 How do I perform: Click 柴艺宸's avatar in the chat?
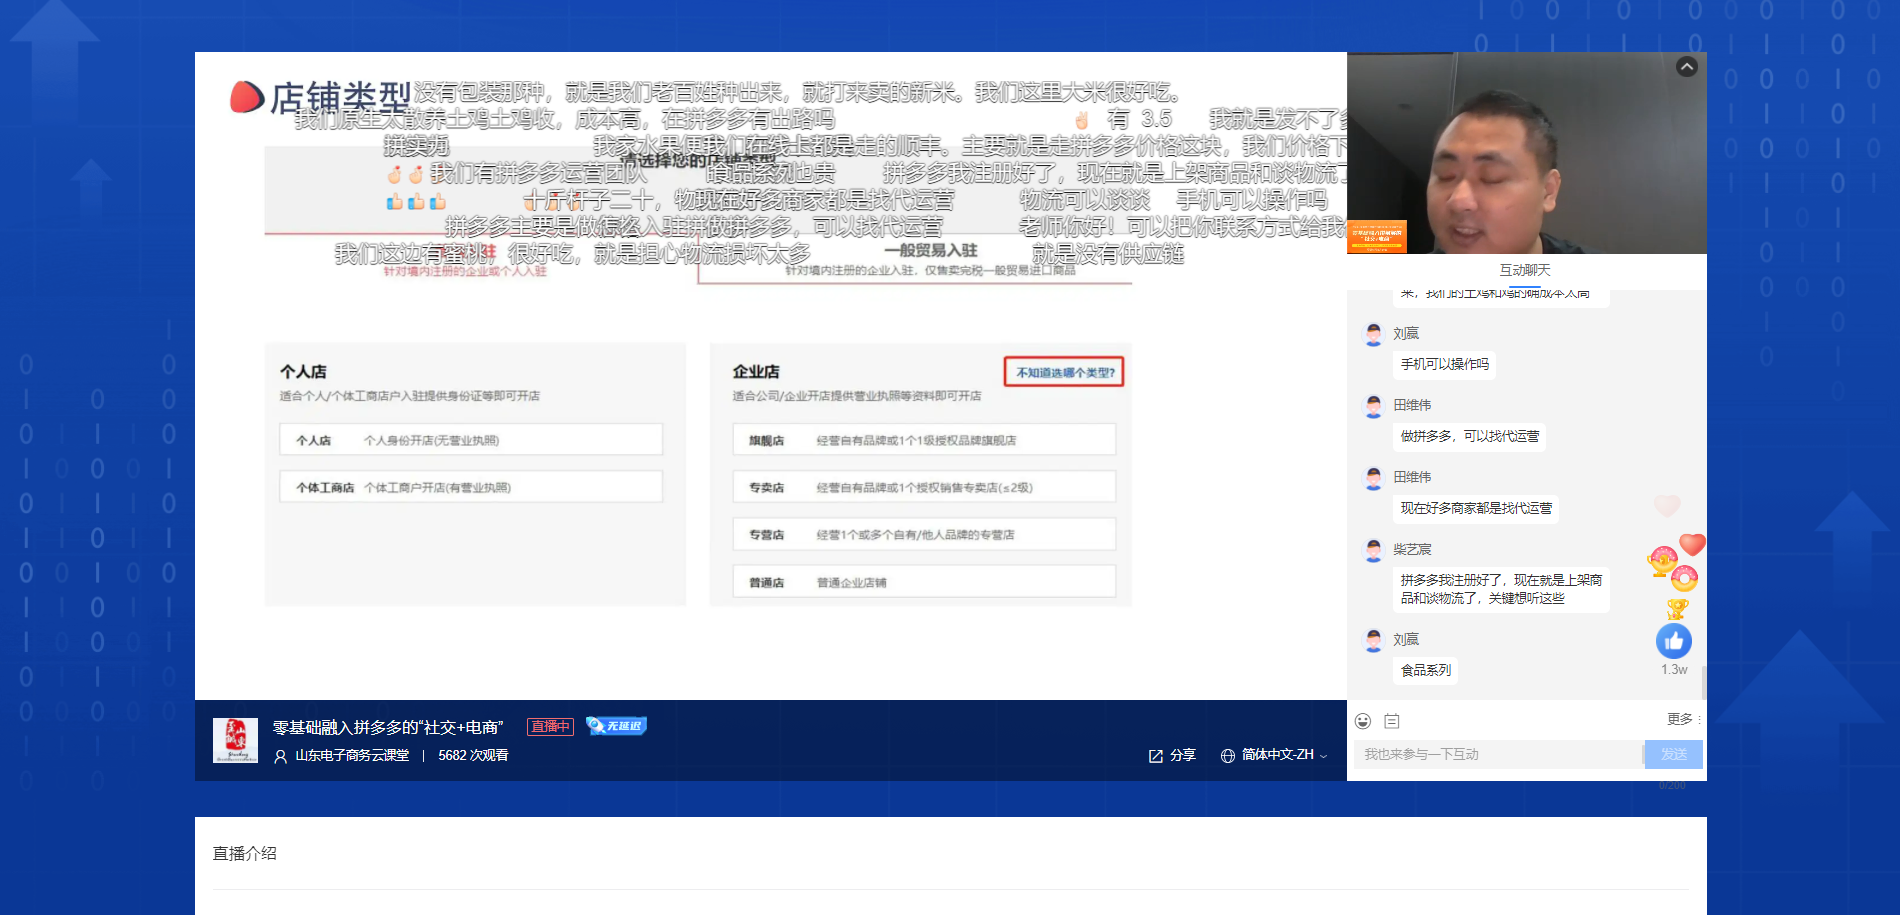(x=1374, y=550)
